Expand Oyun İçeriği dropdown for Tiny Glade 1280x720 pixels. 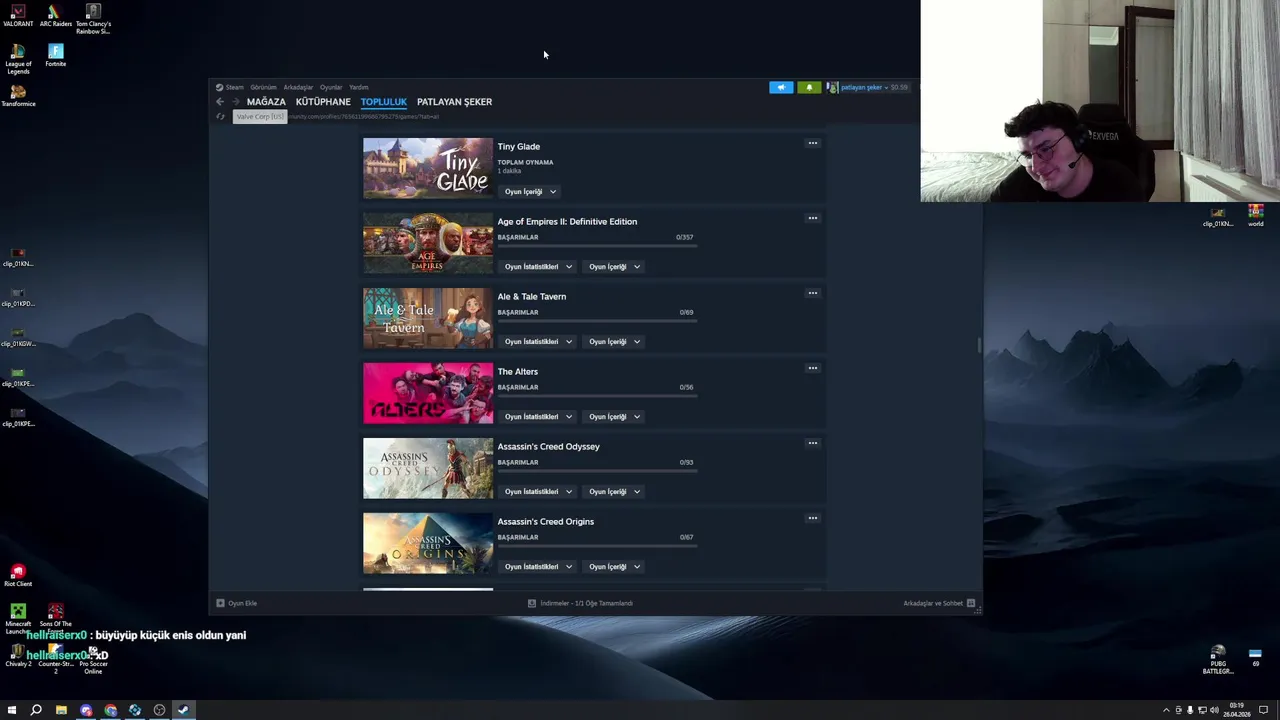pyautogui.click(x=530, y=191)
